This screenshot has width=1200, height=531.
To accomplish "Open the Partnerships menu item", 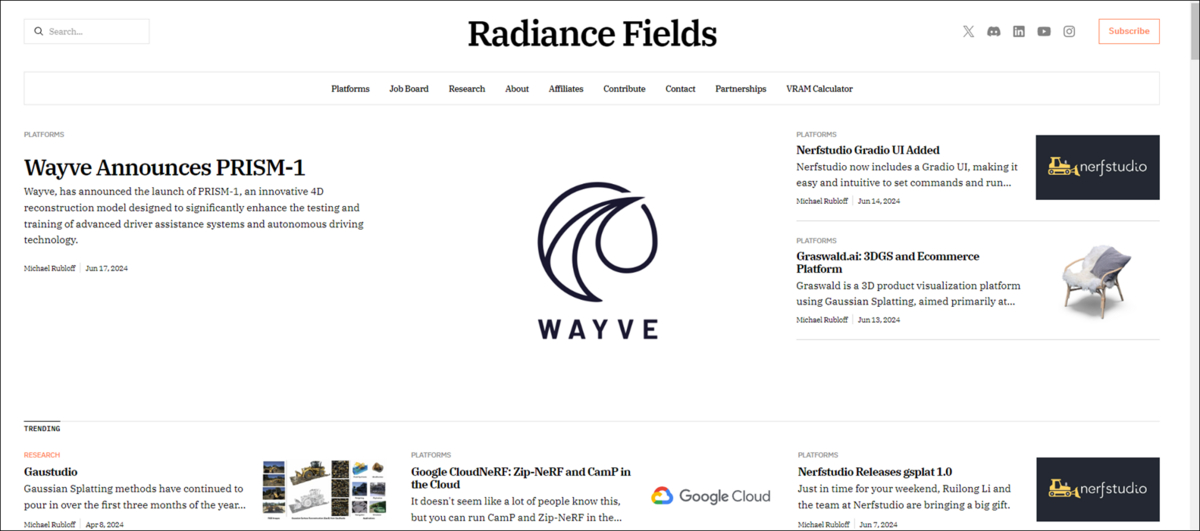I will click(741, 89).
